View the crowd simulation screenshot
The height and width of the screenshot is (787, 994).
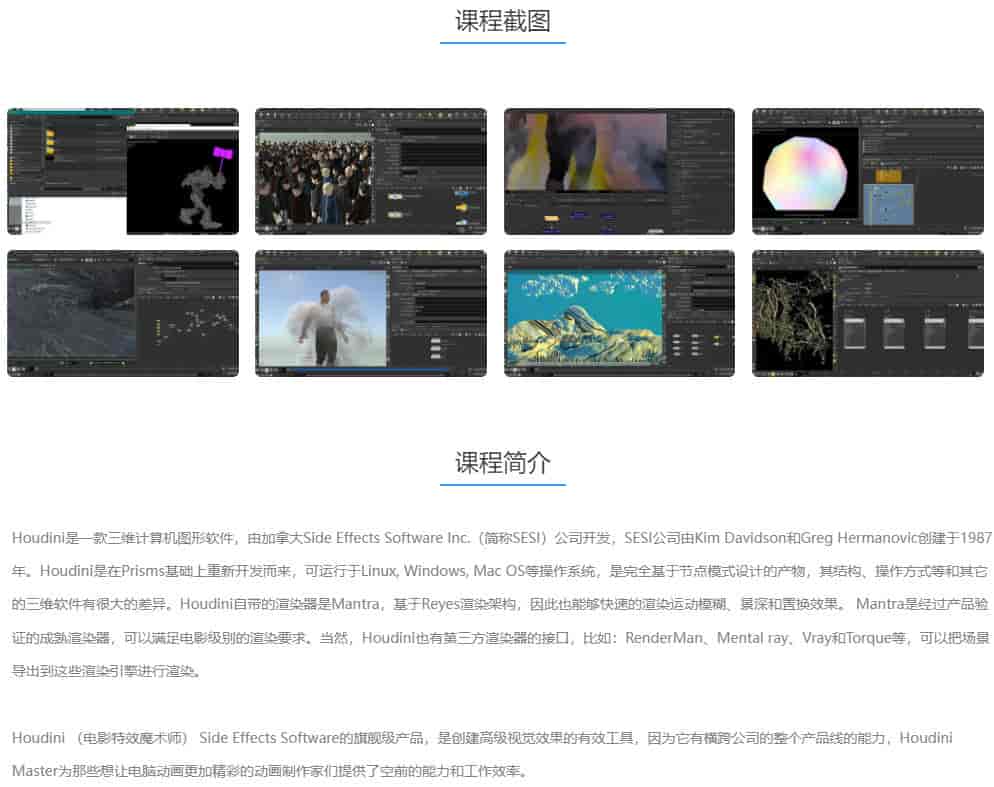pyautogui.click(x=370, y=170)
